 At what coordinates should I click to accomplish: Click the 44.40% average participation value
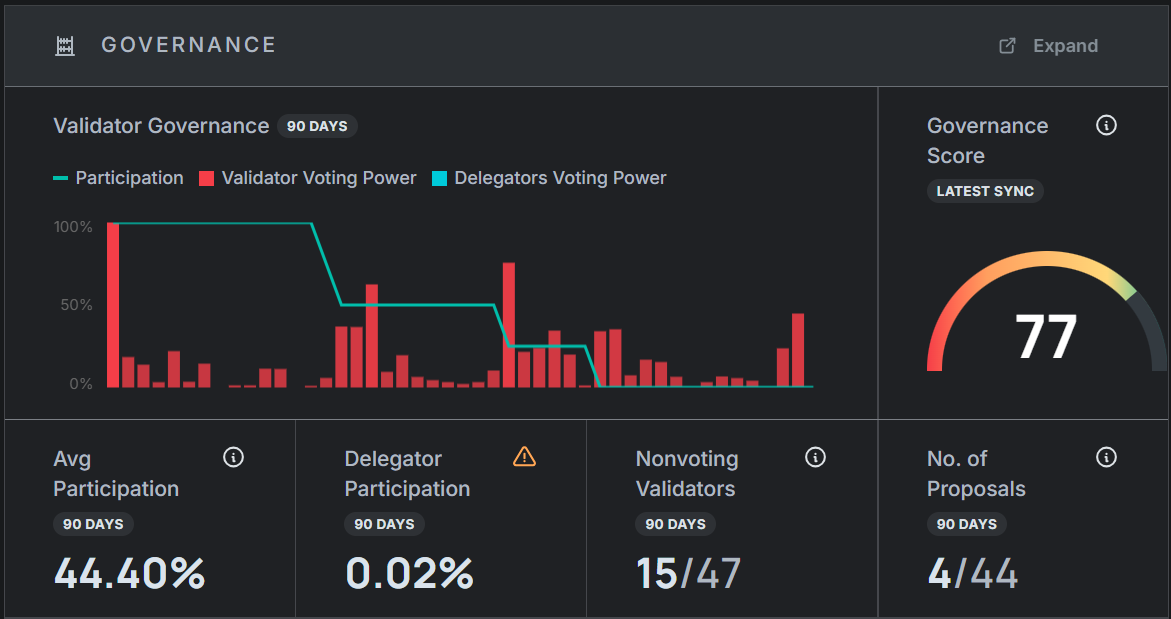click(130, 574)
